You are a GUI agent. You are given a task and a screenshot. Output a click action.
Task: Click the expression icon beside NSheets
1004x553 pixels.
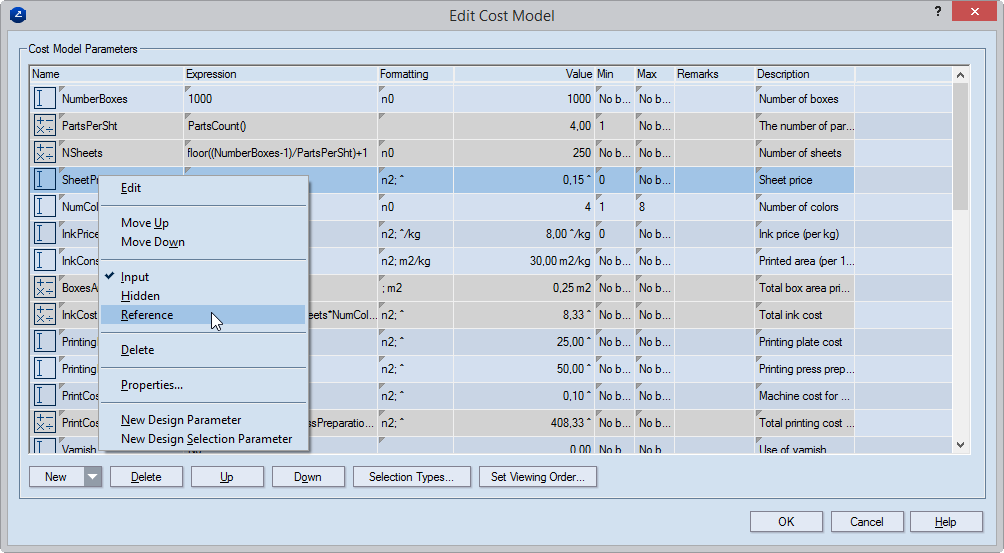tap(45, 153)
